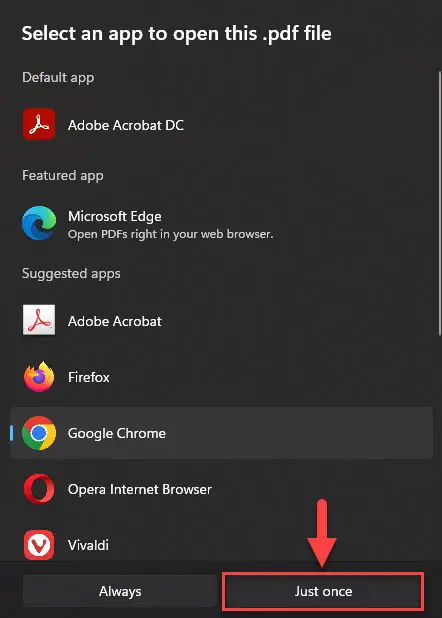Choose Microsoft Edge featured app entry
442x618 pixels.
tap(221, 223)
